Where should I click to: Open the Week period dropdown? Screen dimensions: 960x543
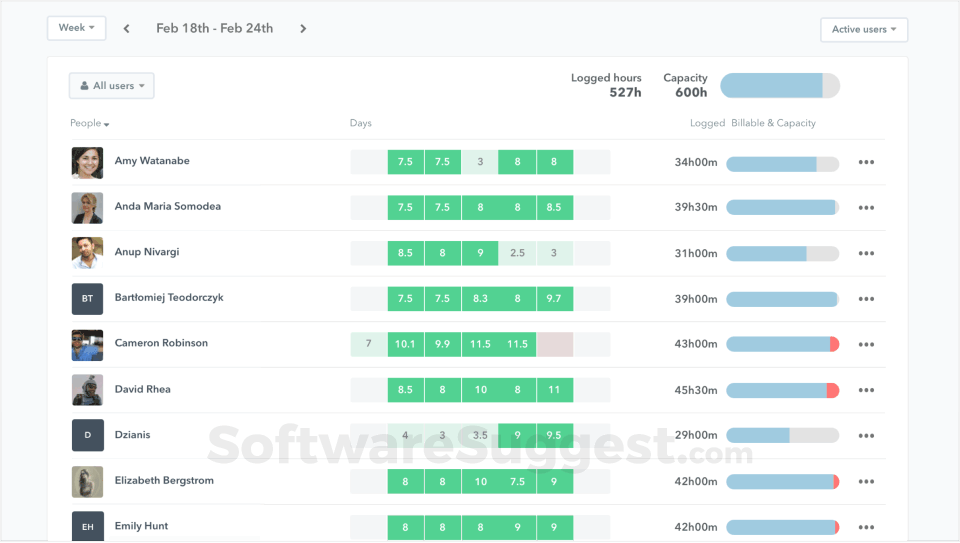77,28
